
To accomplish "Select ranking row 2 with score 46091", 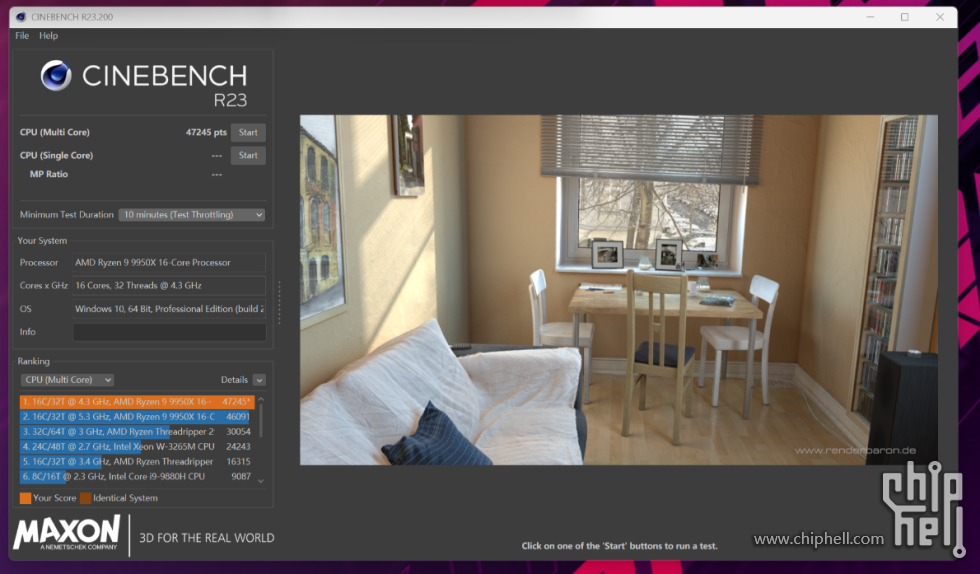I will (137, 416).
